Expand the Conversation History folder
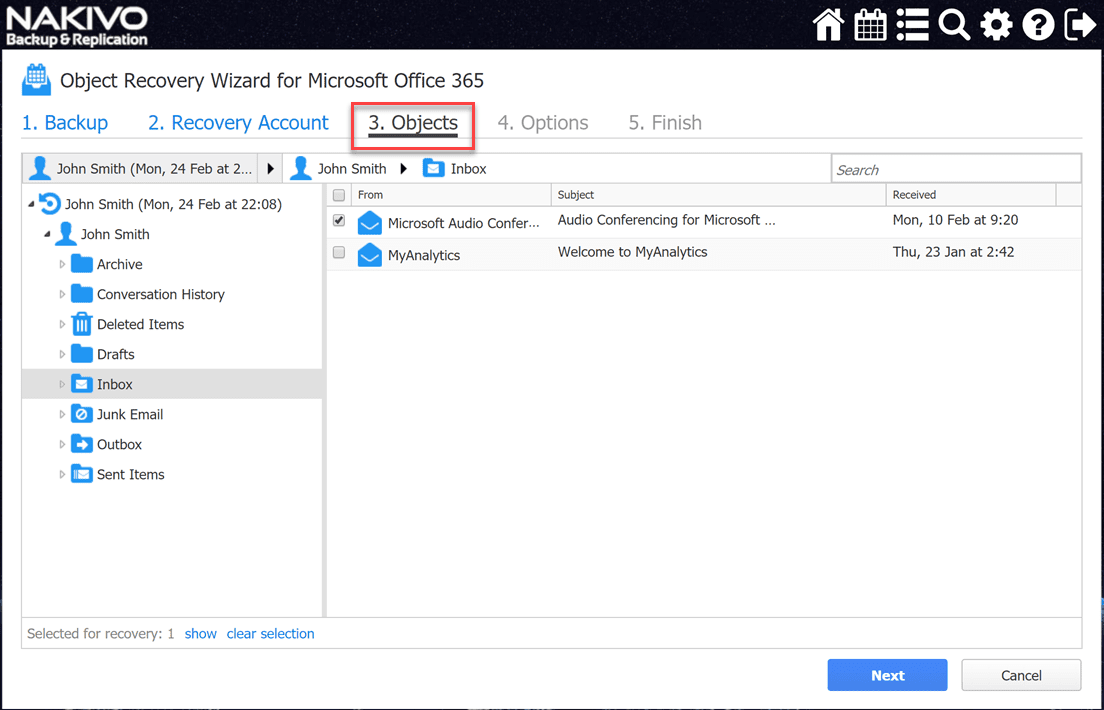The width and height of the screenshot is (1104, 710). (62, 294)
